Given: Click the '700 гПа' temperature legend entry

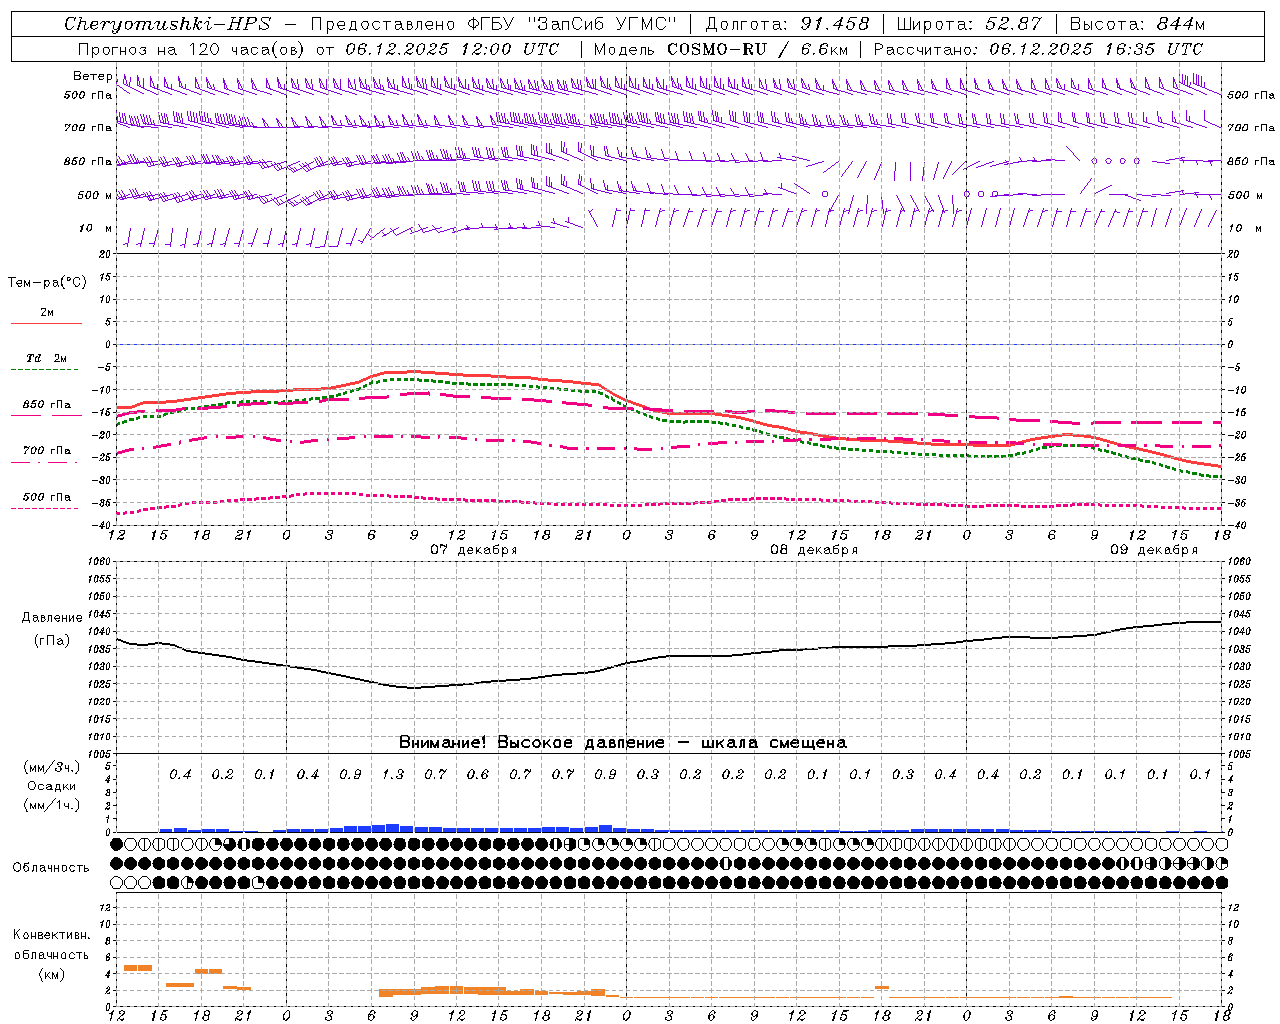Looking at the screenshot, I should [x=47, y=451].
